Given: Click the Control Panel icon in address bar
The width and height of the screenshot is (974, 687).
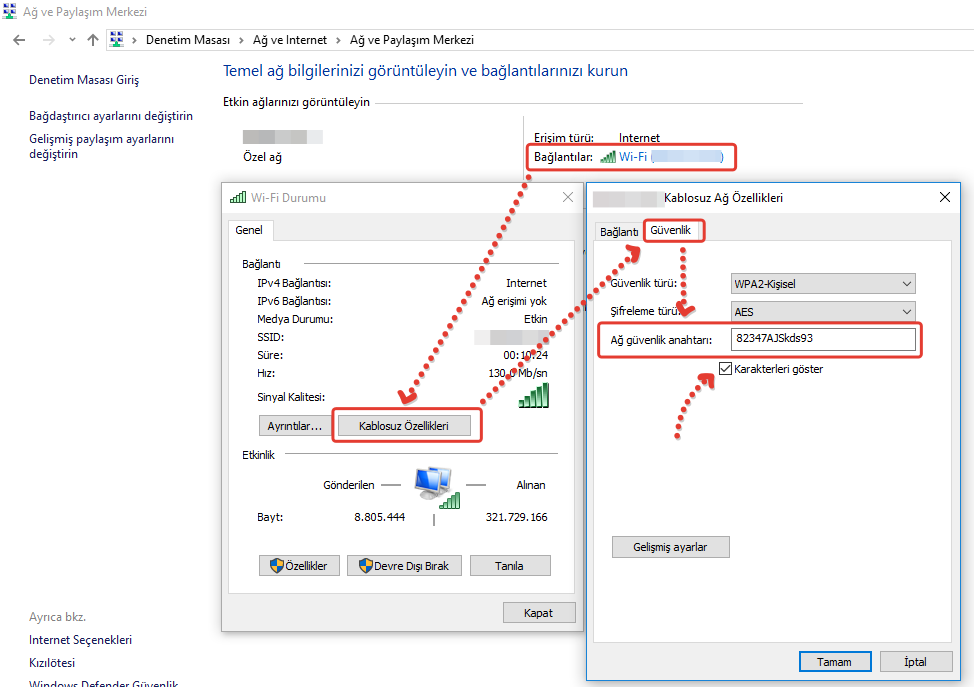Looking at the screenshot, I should pyautogui.click(x=117, y=40).
